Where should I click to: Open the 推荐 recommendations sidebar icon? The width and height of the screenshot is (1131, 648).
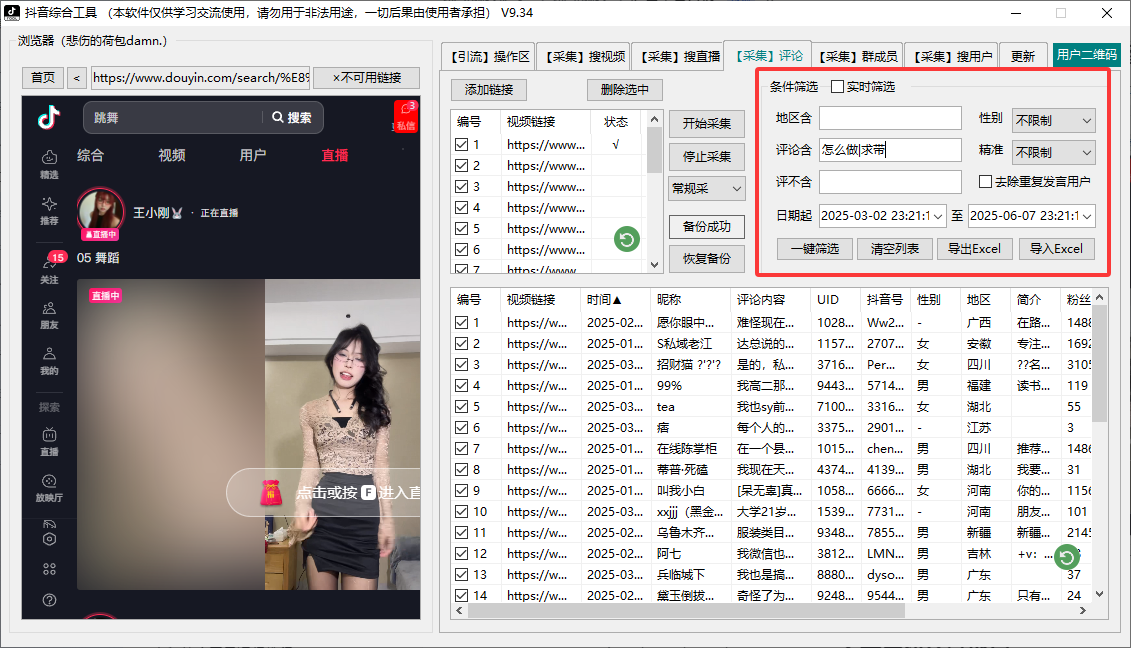[49, 209]
